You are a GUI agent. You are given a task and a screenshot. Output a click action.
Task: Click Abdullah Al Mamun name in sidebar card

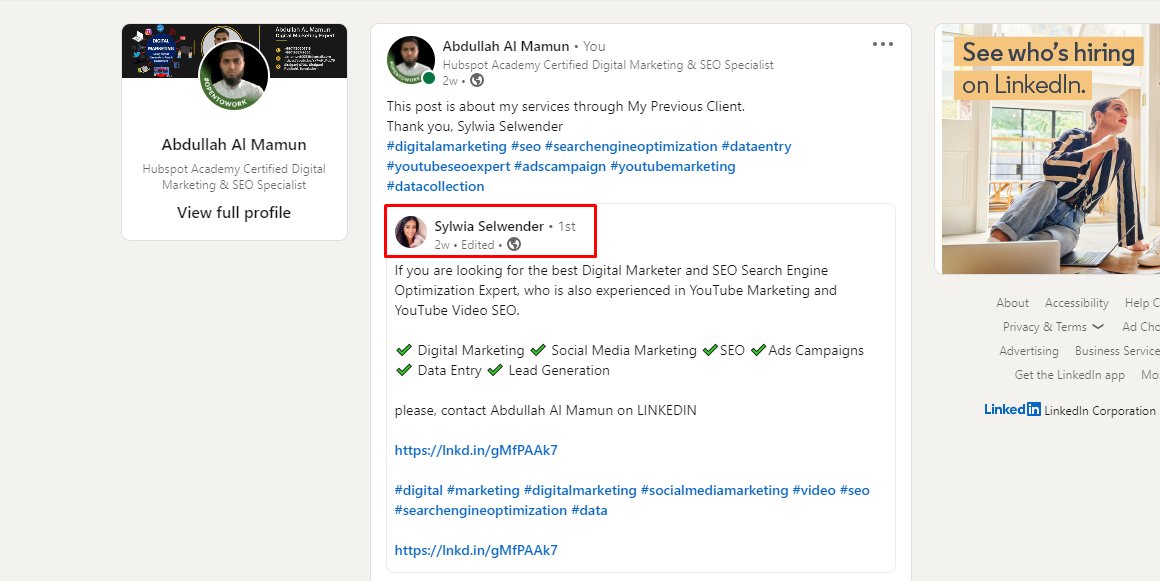tap(234, 144)
